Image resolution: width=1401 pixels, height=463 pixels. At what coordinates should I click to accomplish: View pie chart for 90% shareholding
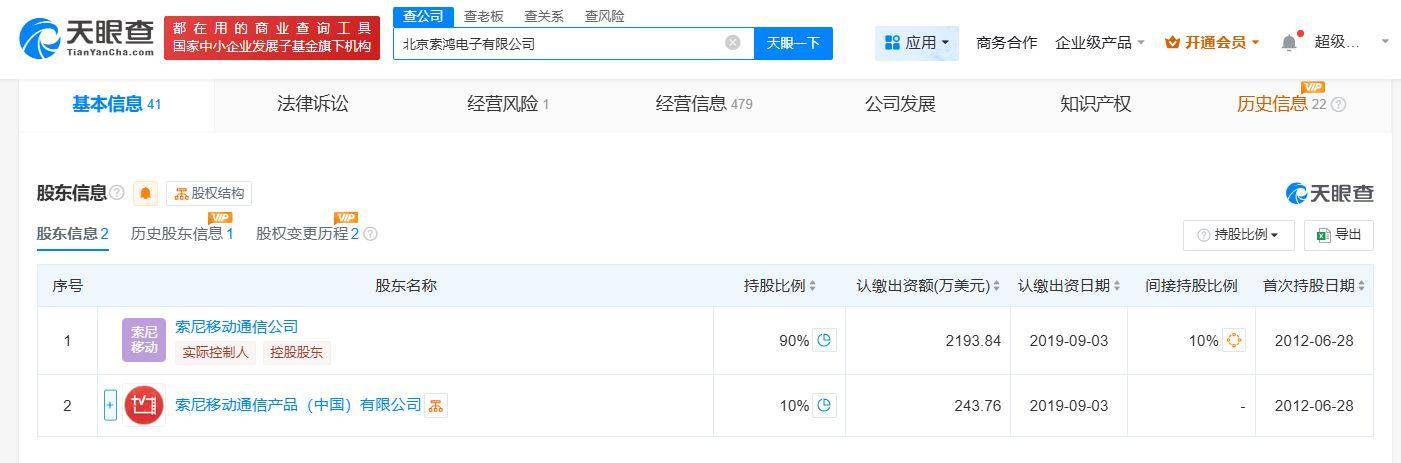[x=824, y=341]
